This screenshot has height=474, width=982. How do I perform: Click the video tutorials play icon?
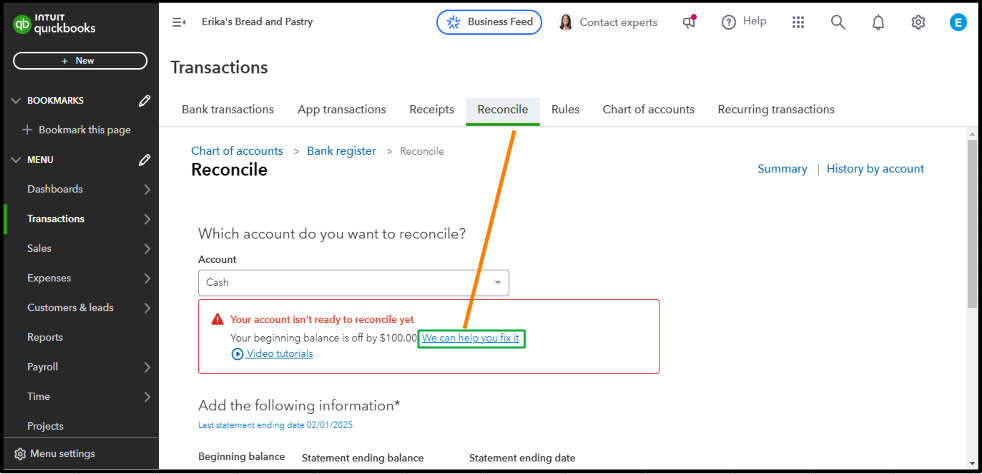click(237, 354)
